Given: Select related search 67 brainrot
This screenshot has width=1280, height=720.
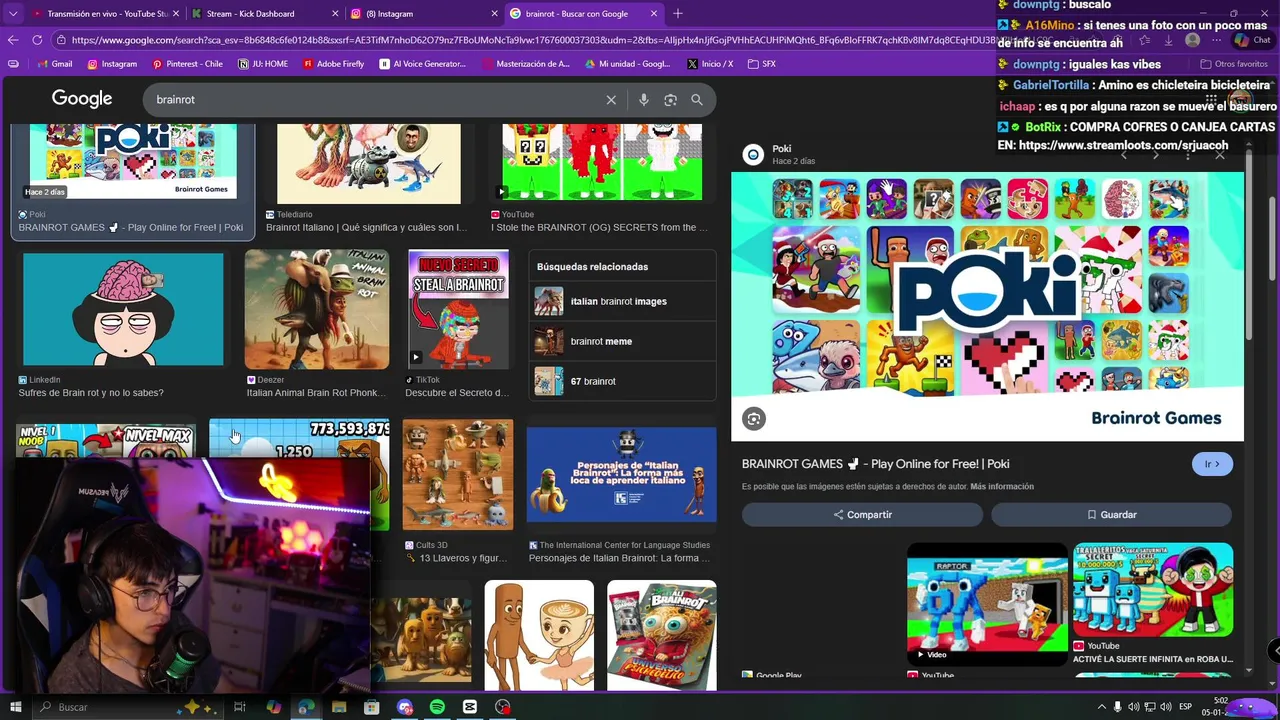Looking at the screenshot, I should click(622, 381).
